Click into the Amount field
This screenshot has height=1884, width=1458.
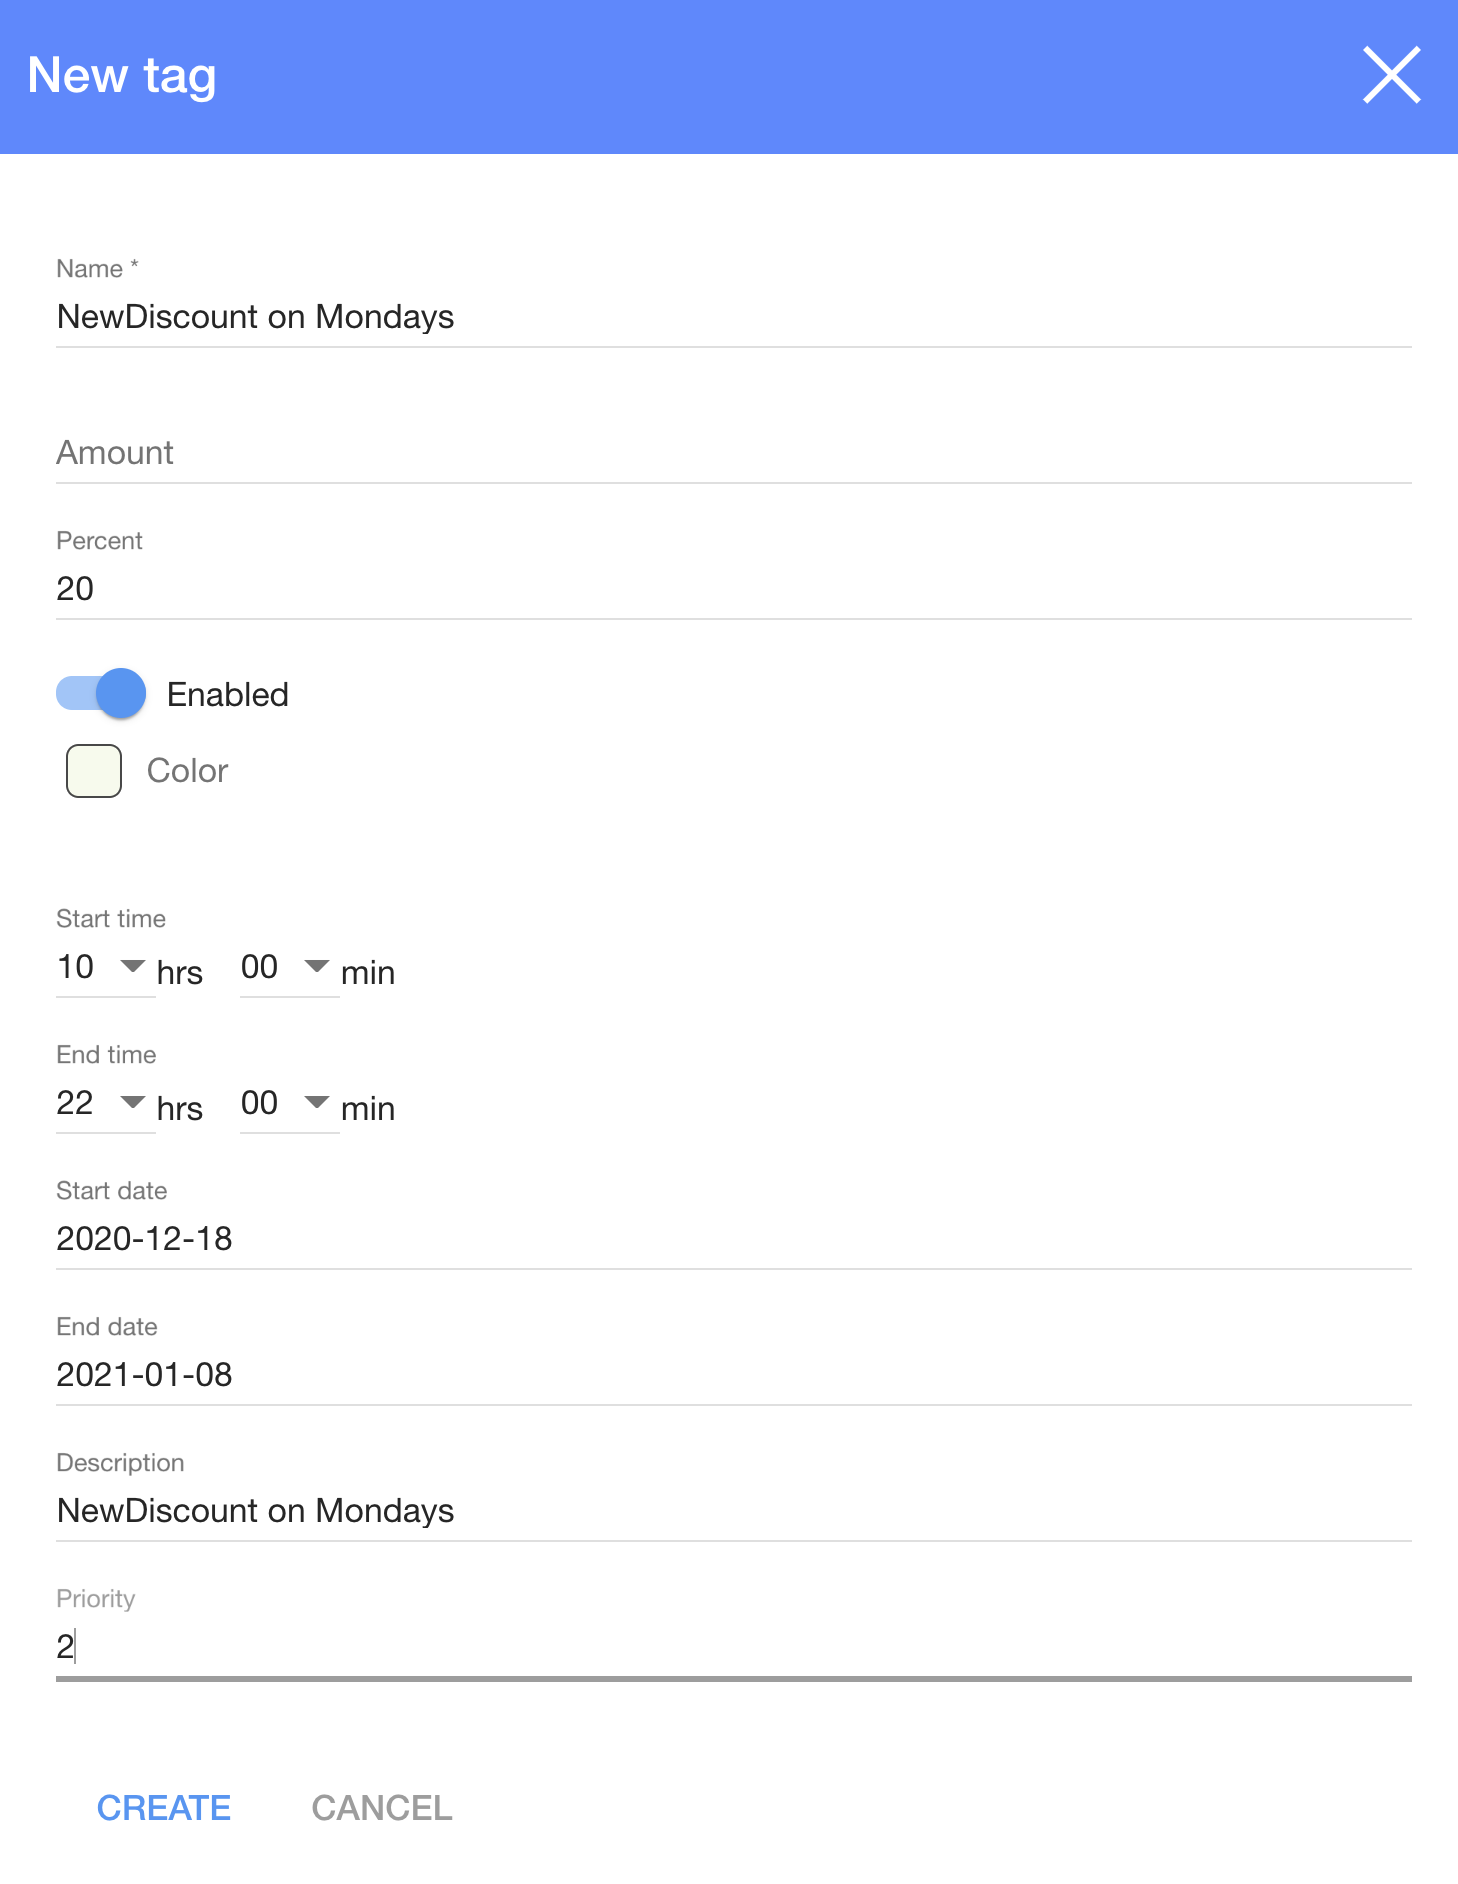pyautogui.click(x=732, y=453)
